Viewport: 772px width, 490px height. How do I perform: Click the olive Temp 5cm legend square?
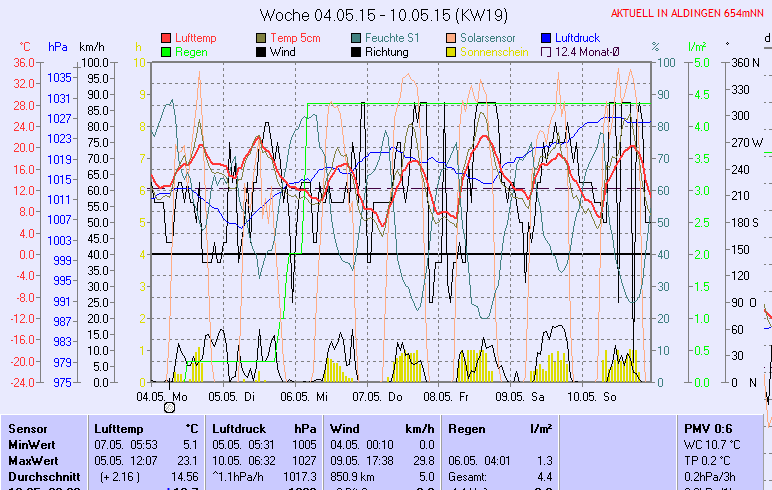coord(262,37)
